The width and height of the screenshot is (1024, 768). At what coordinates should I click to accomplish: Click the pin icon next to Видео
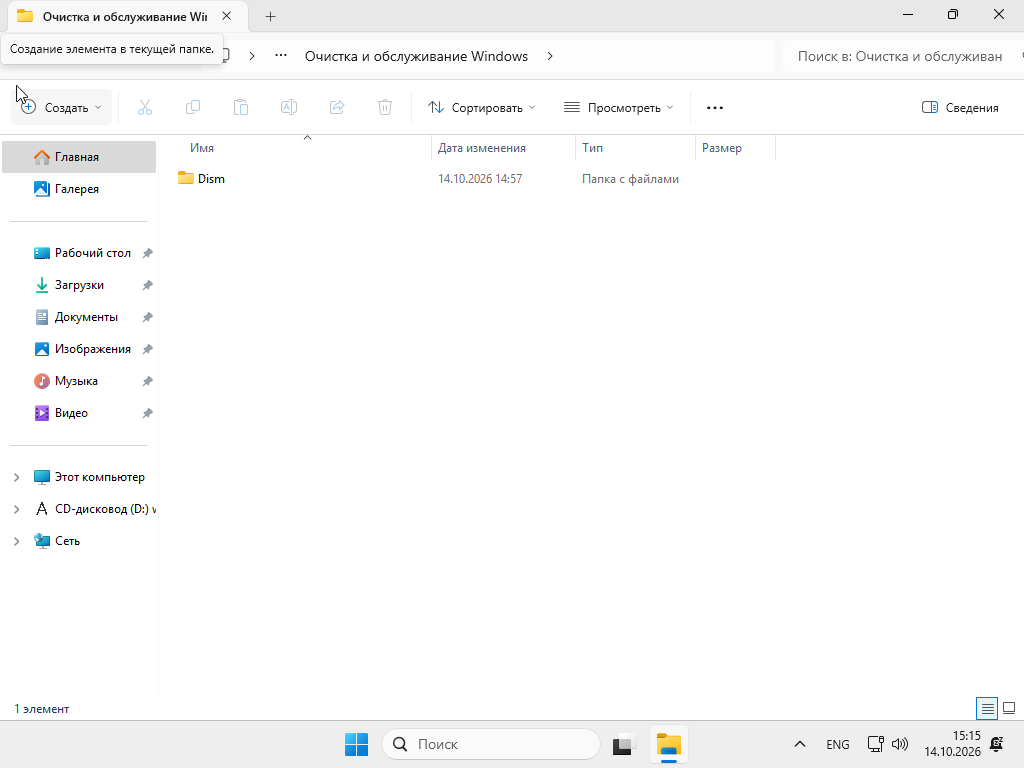tap(148, 413)
